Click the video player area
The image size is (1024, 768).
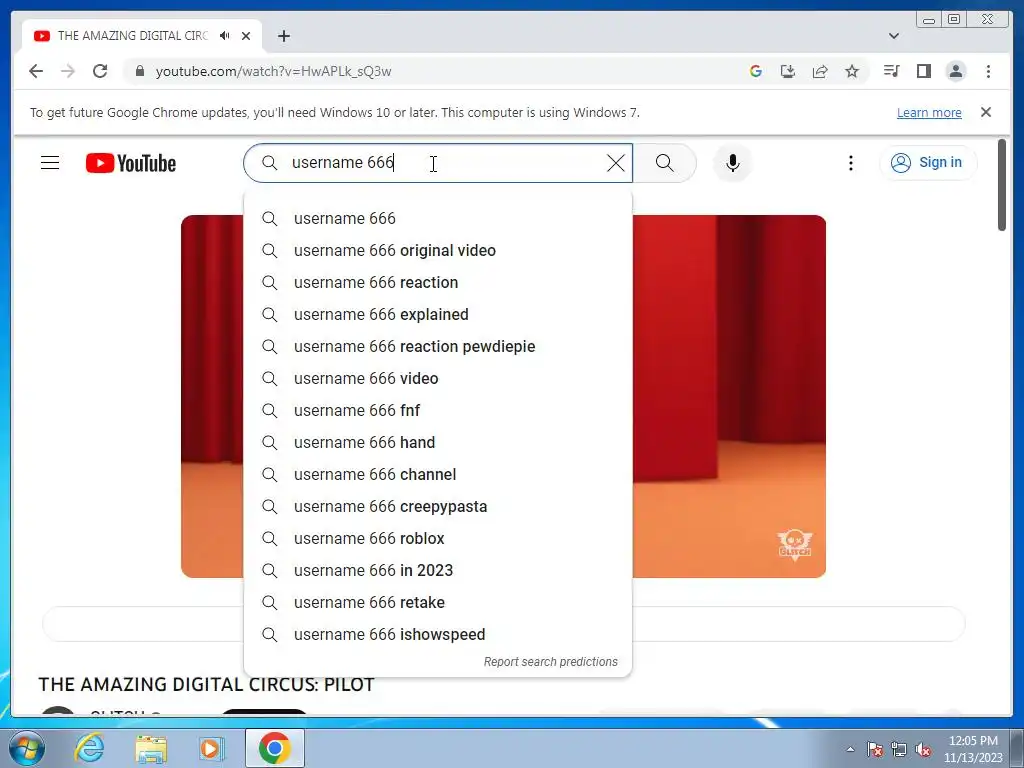coord(728,396)
